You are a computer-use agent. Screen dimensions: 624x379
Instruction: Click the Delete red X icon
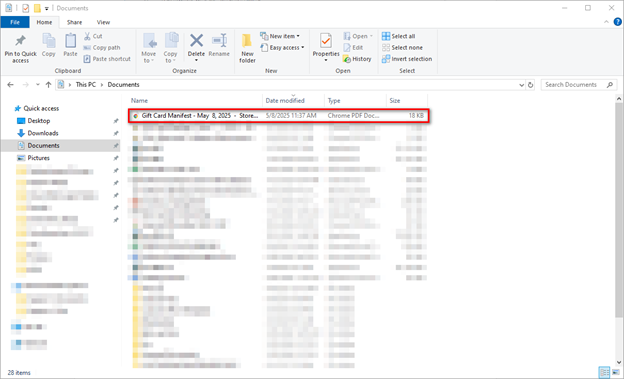point(196,40)
